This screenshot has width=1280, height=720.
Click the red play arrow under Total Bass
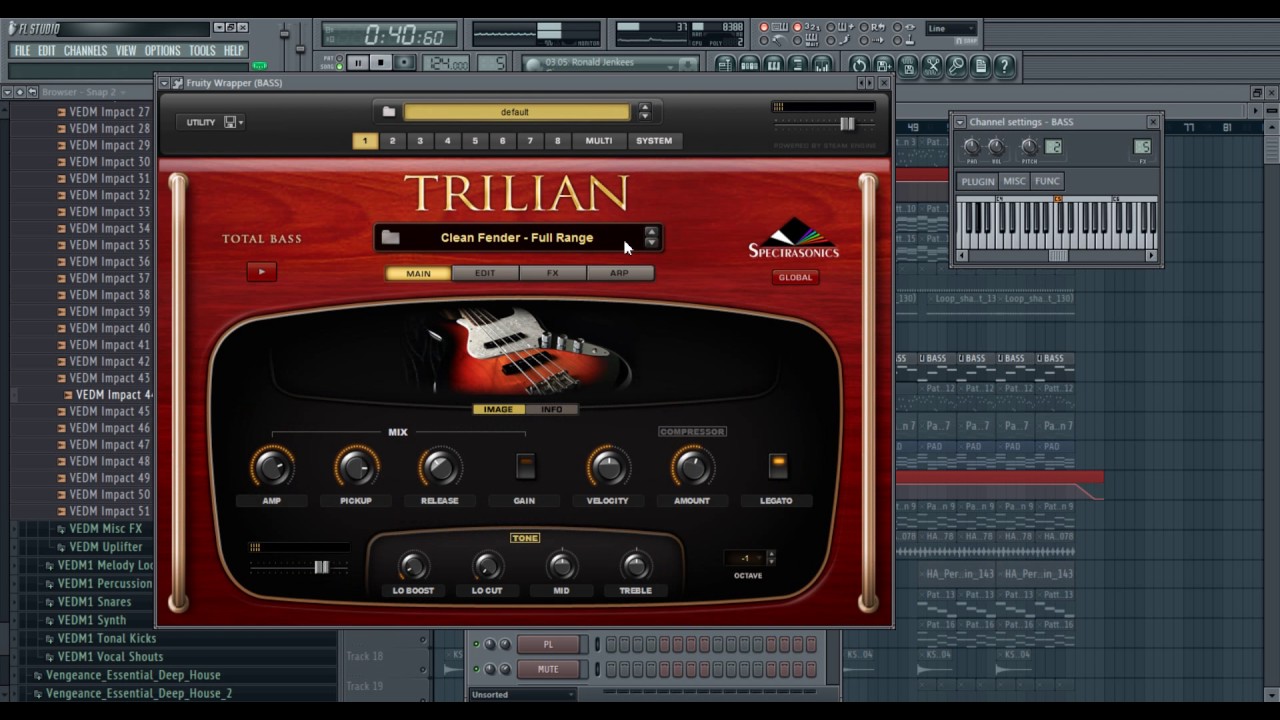262,271
